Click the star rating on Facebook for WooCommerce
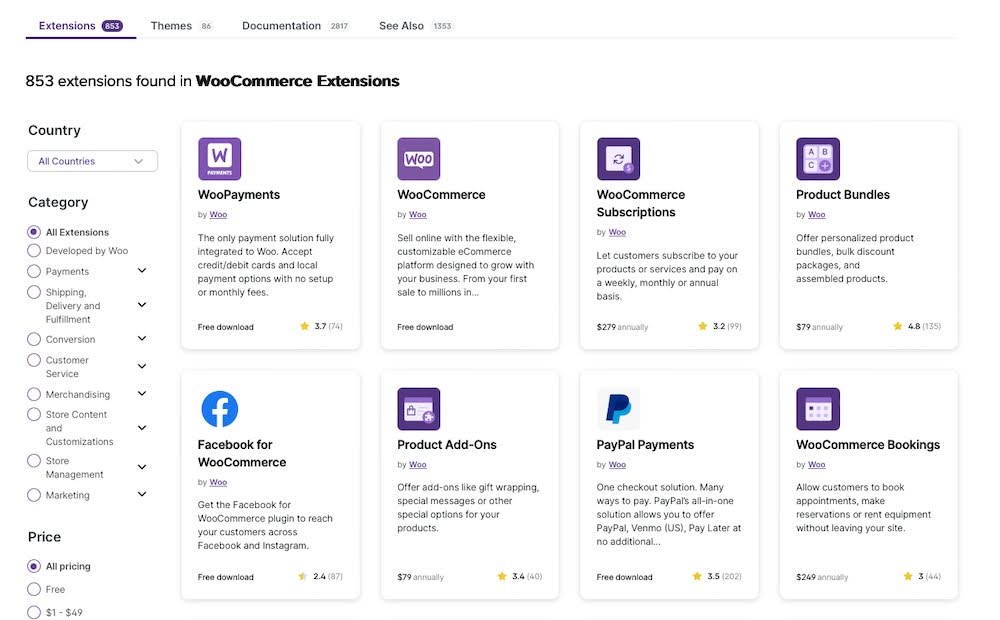Screen dimensions: 1000x620 tap(321, 576)
